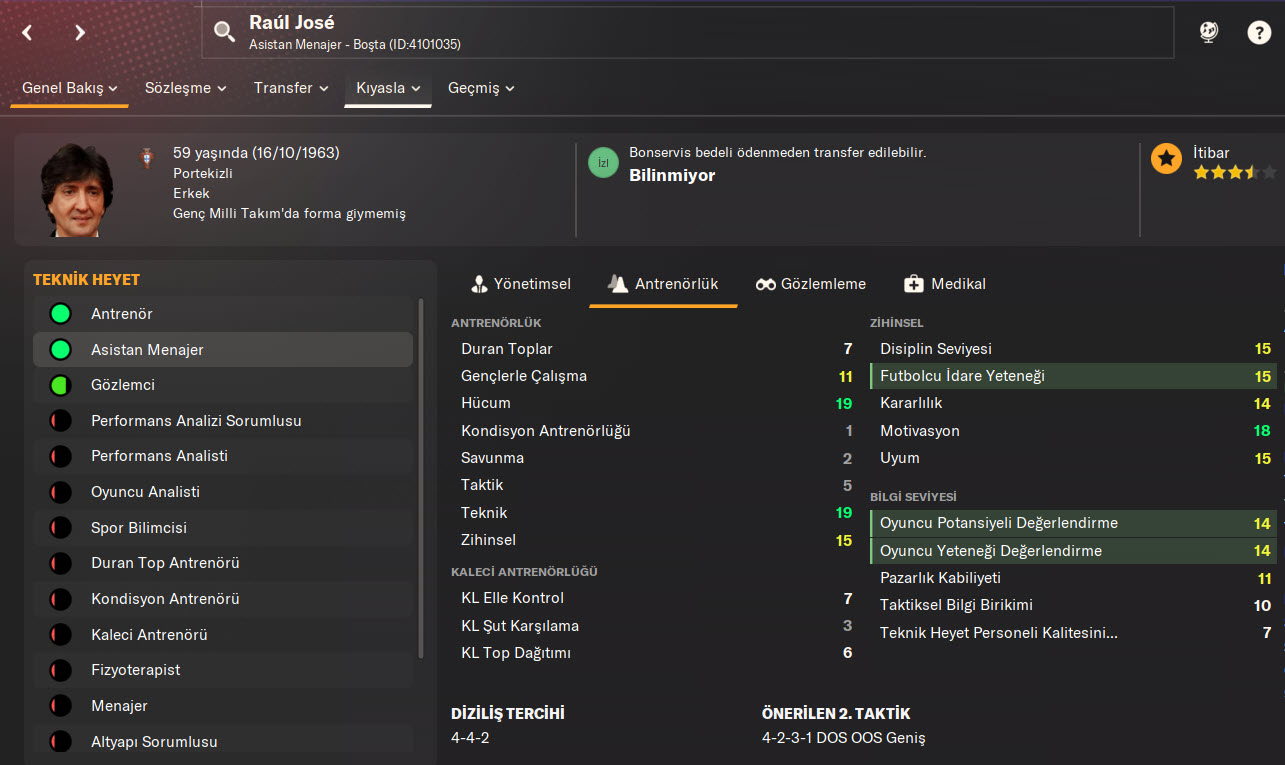Click the orange reputation star icon
Viewport: 1285px width, 765px height.
[1166, 159]
